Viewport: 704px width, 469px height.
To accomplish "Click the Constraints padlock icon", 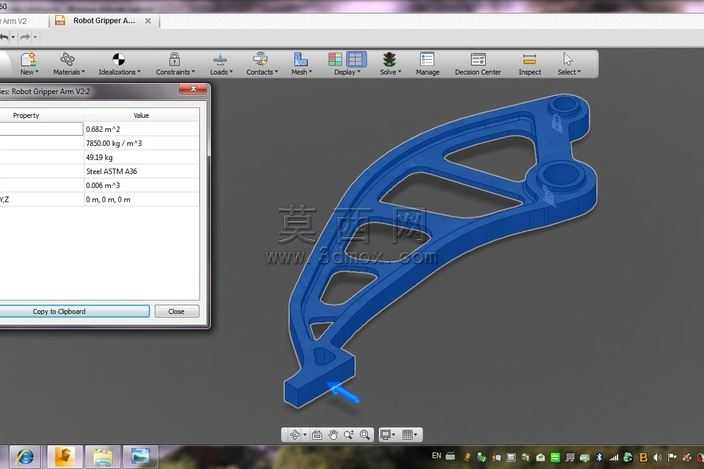I will pyautogui.click(x=174, y=59).
